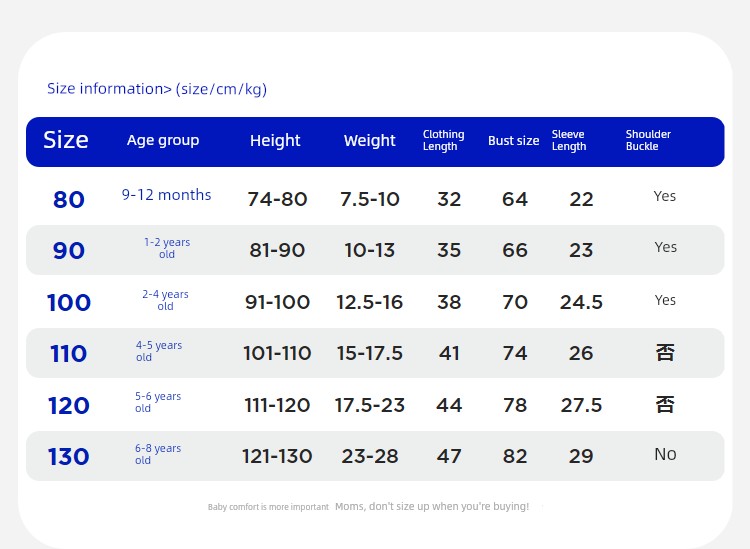Viewport: 750px width, 549px height.
Task: Click the 9-12 months age label
Action: point(166,195)
